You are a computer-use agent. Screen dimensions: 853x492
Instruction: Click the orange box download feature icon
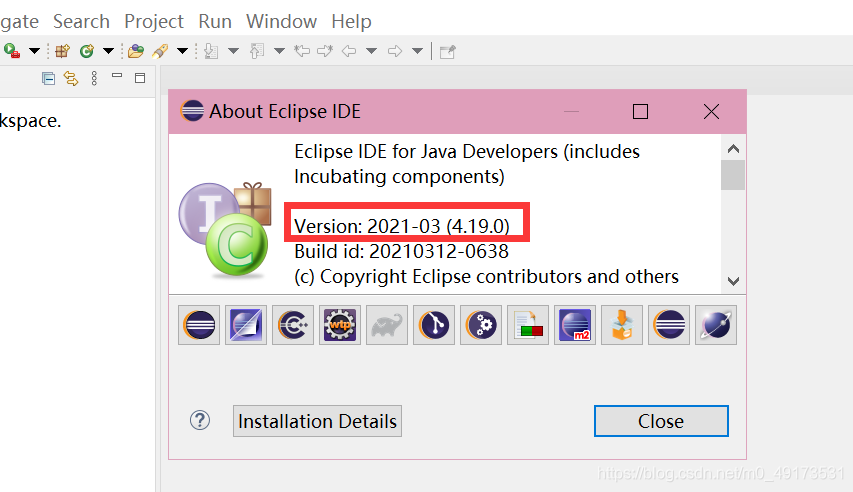coord(622,325)
